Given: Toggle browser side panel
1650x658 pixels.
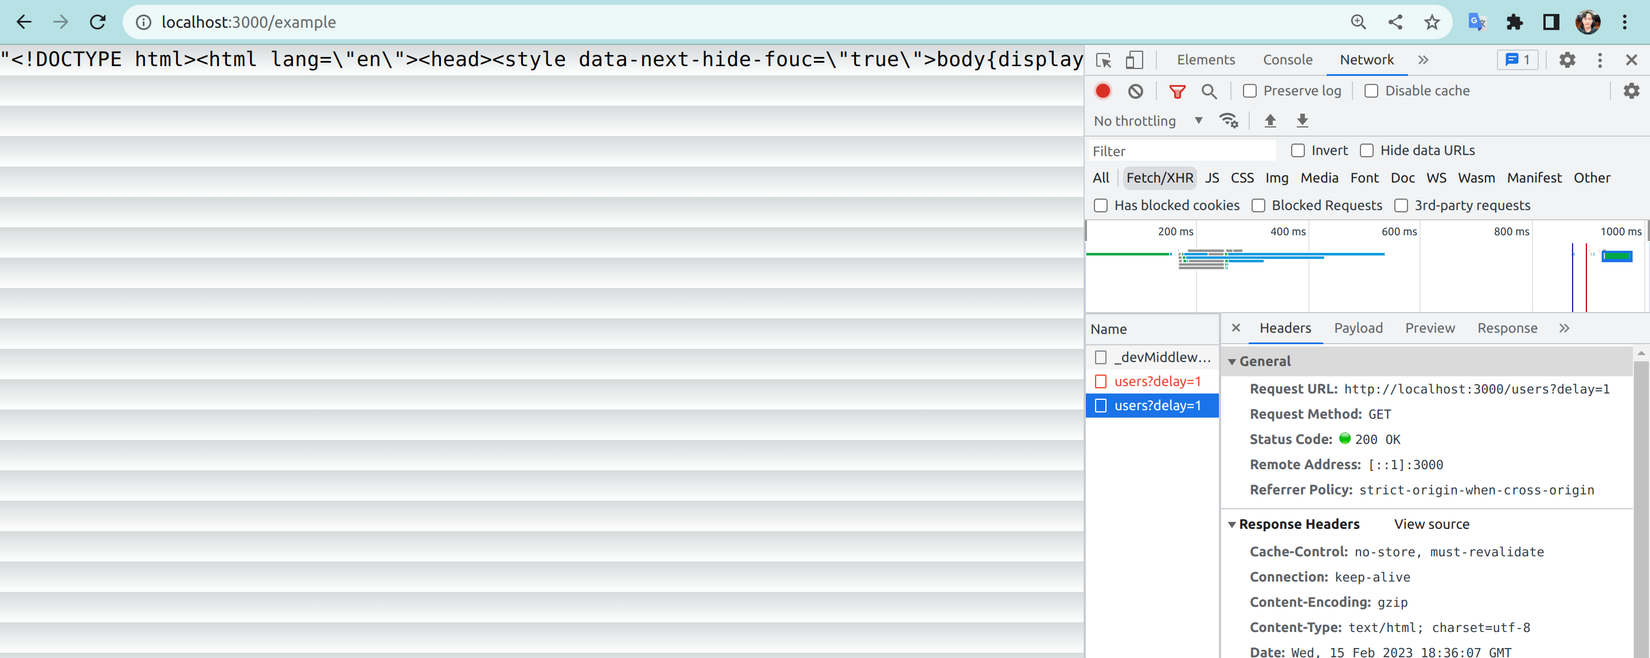Looking at the screenshot, I should pos(1551,22).
